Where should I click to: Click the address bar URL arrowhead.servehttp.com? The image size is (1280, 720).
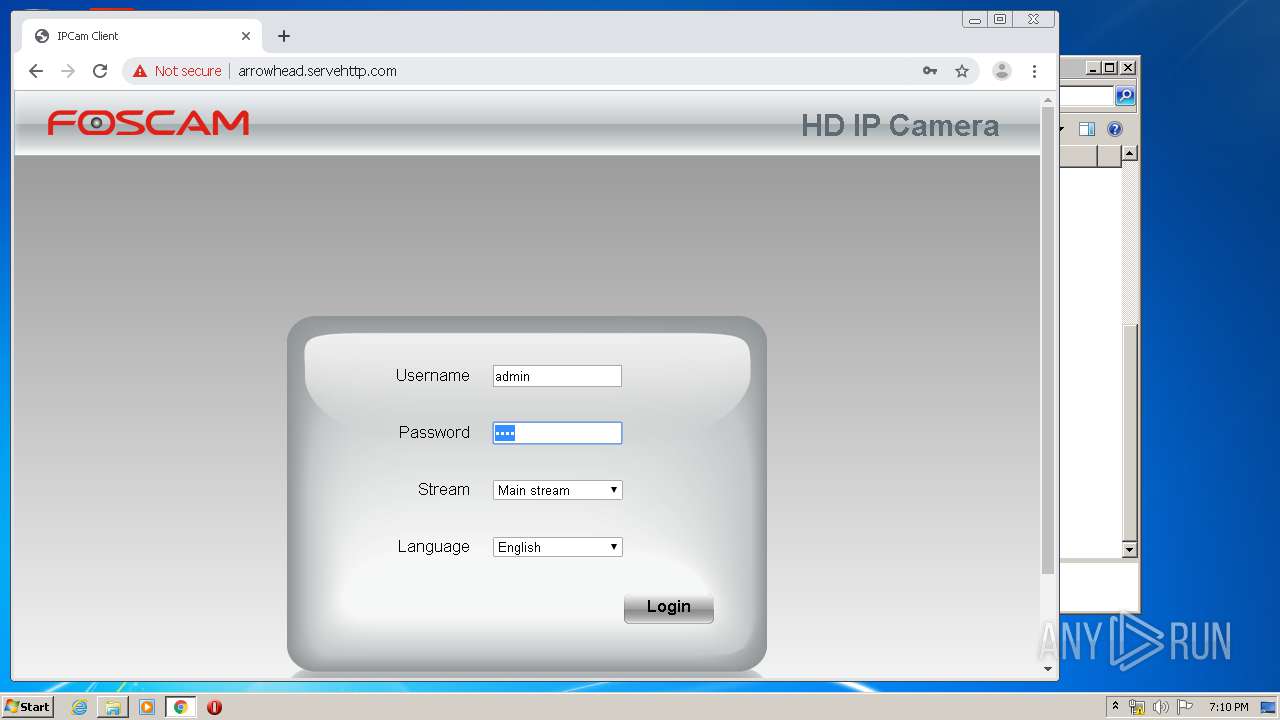point(317,71)
